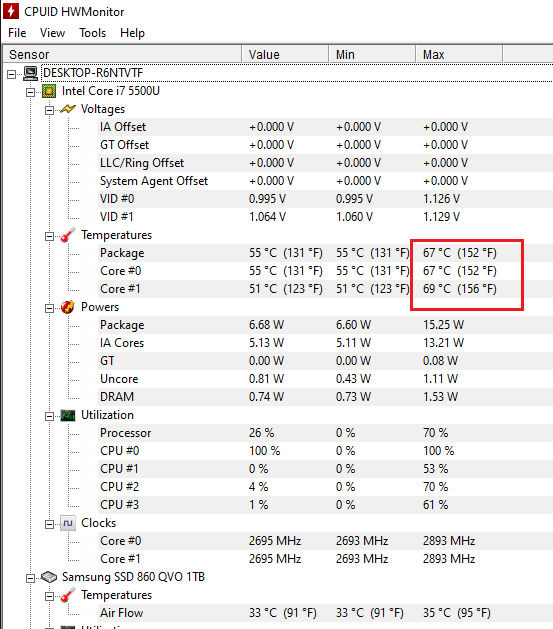
Task: Click the Max column header
Action: point(459,54)
